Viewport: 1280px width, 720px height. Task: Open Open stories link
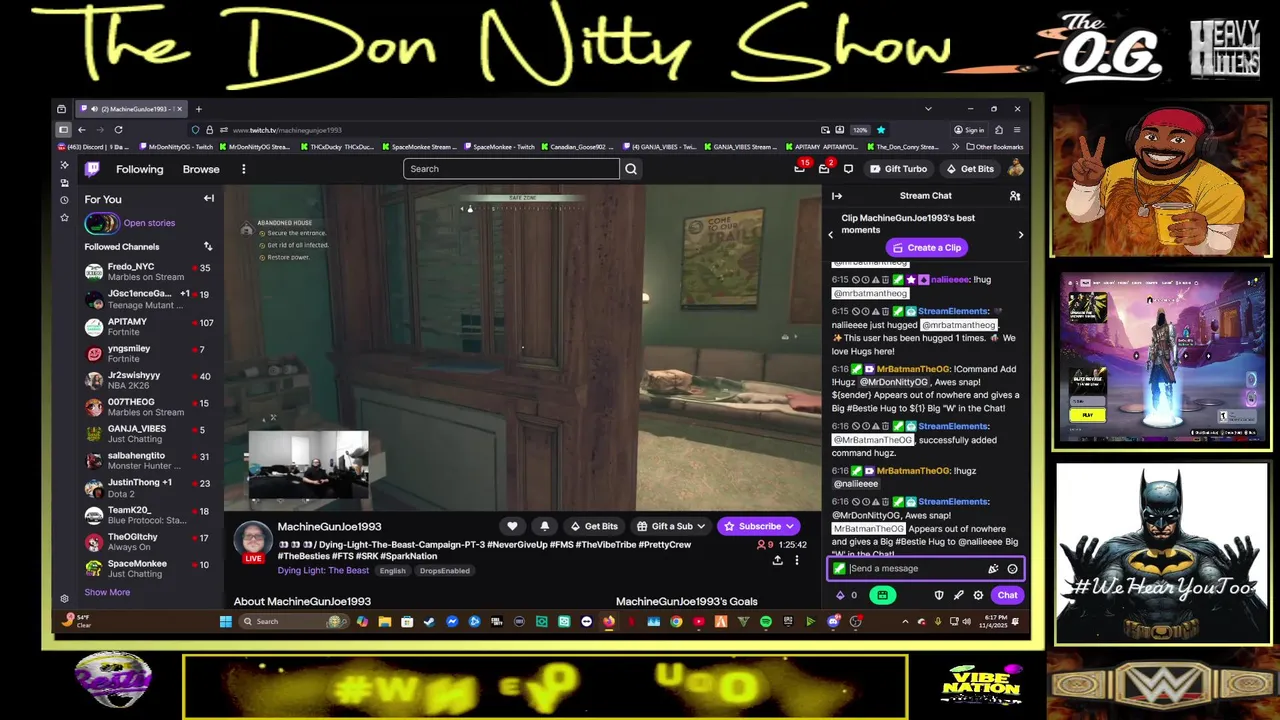tap(149, 223)
